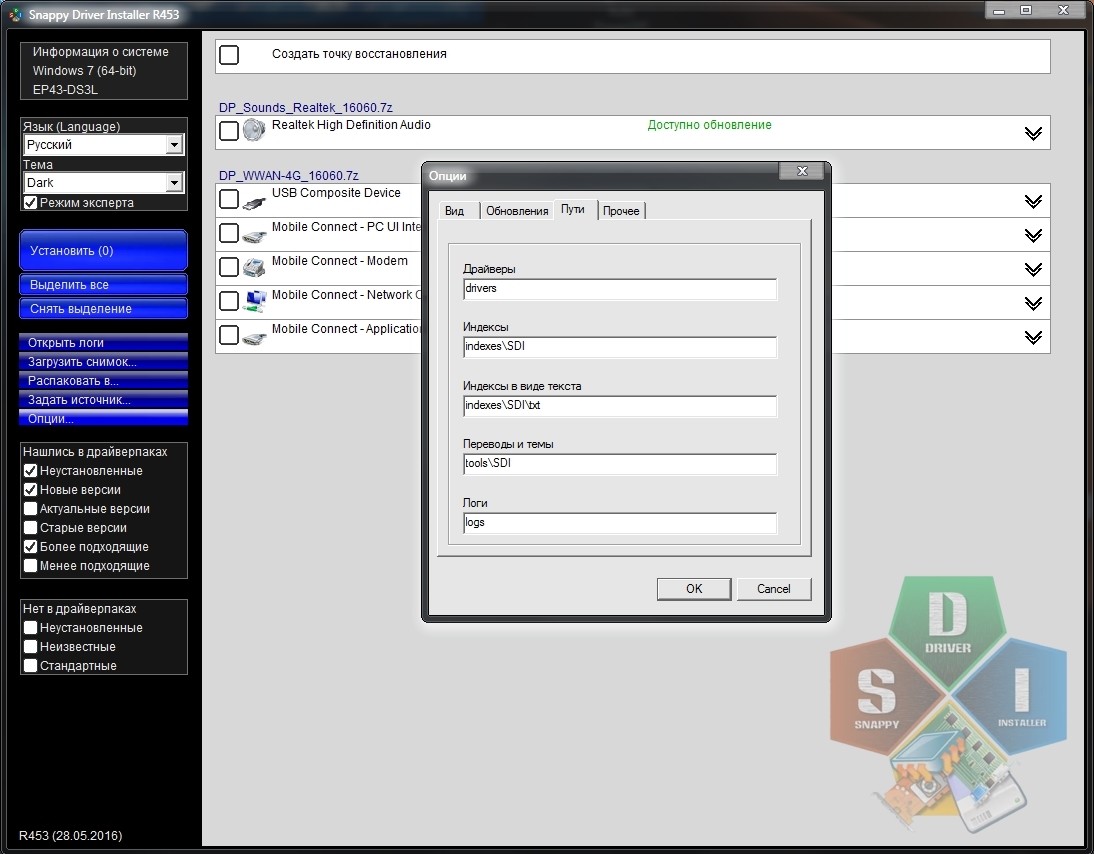Select the Пути tab
The width and height of the screenshot is (1094, 854).
click(x=574, y=209)
